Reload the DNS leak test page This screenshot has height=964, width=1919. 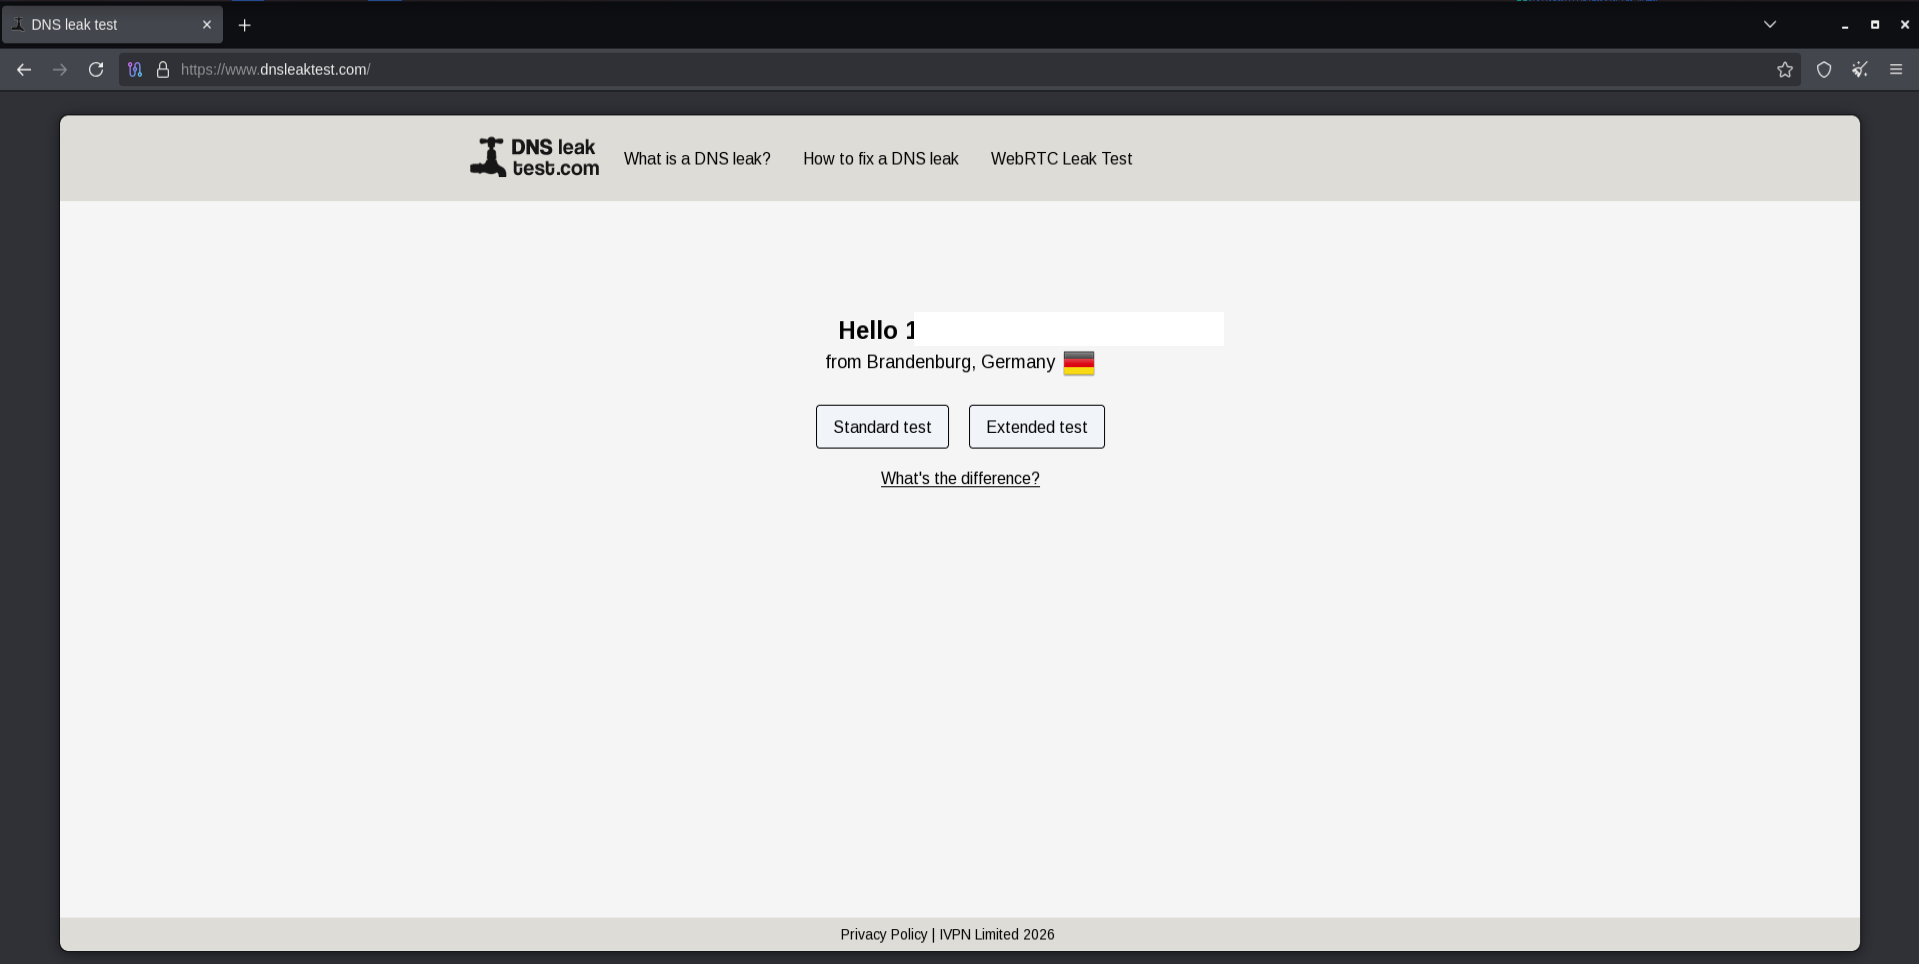click(96, 69)
